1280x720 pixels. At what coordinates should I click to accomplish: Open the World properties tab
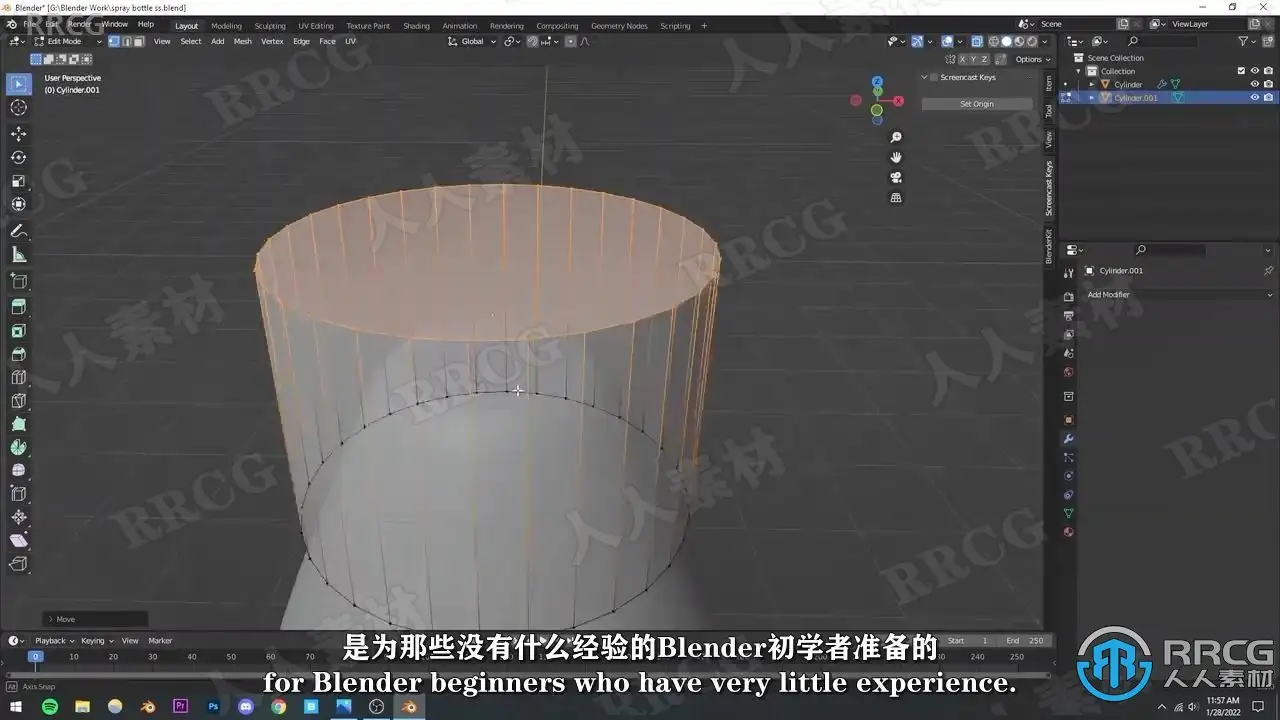click(1068, 373)
